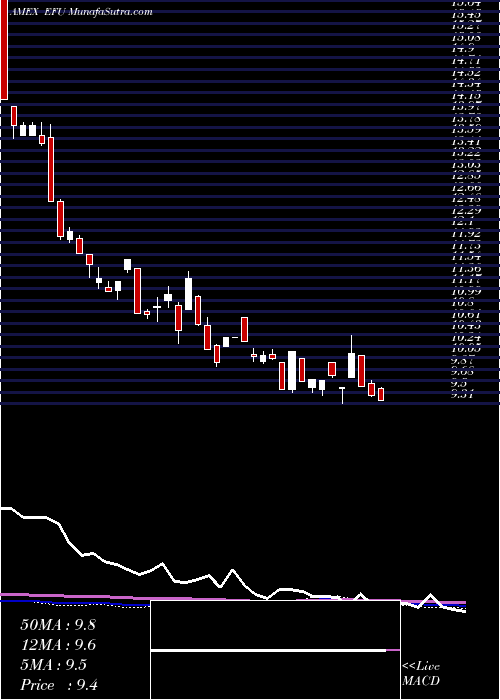Viewport: 500px width, 700px height.
Task: Click the <<Live MACD label
Action: pyautogui.click(x=421, y=674)
